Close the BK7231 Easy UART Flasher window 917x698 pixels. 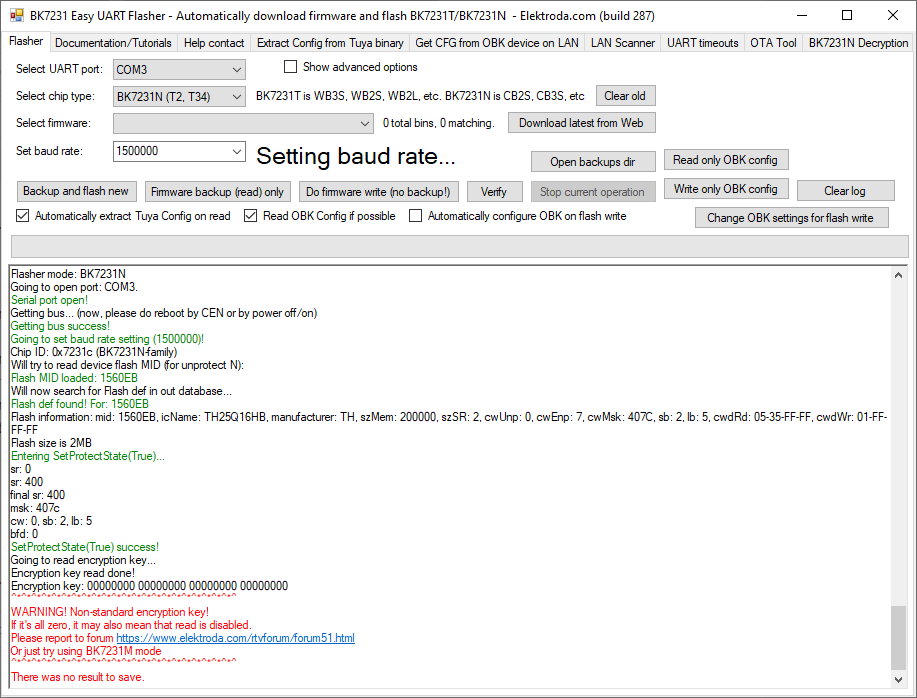[892, 16]
